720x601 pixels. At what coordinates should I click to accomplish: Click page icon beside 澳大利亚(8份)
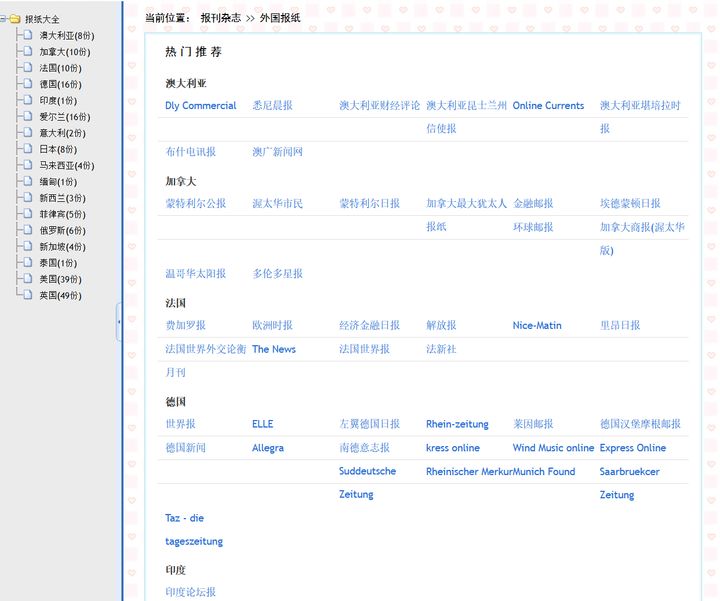point(28,35)
